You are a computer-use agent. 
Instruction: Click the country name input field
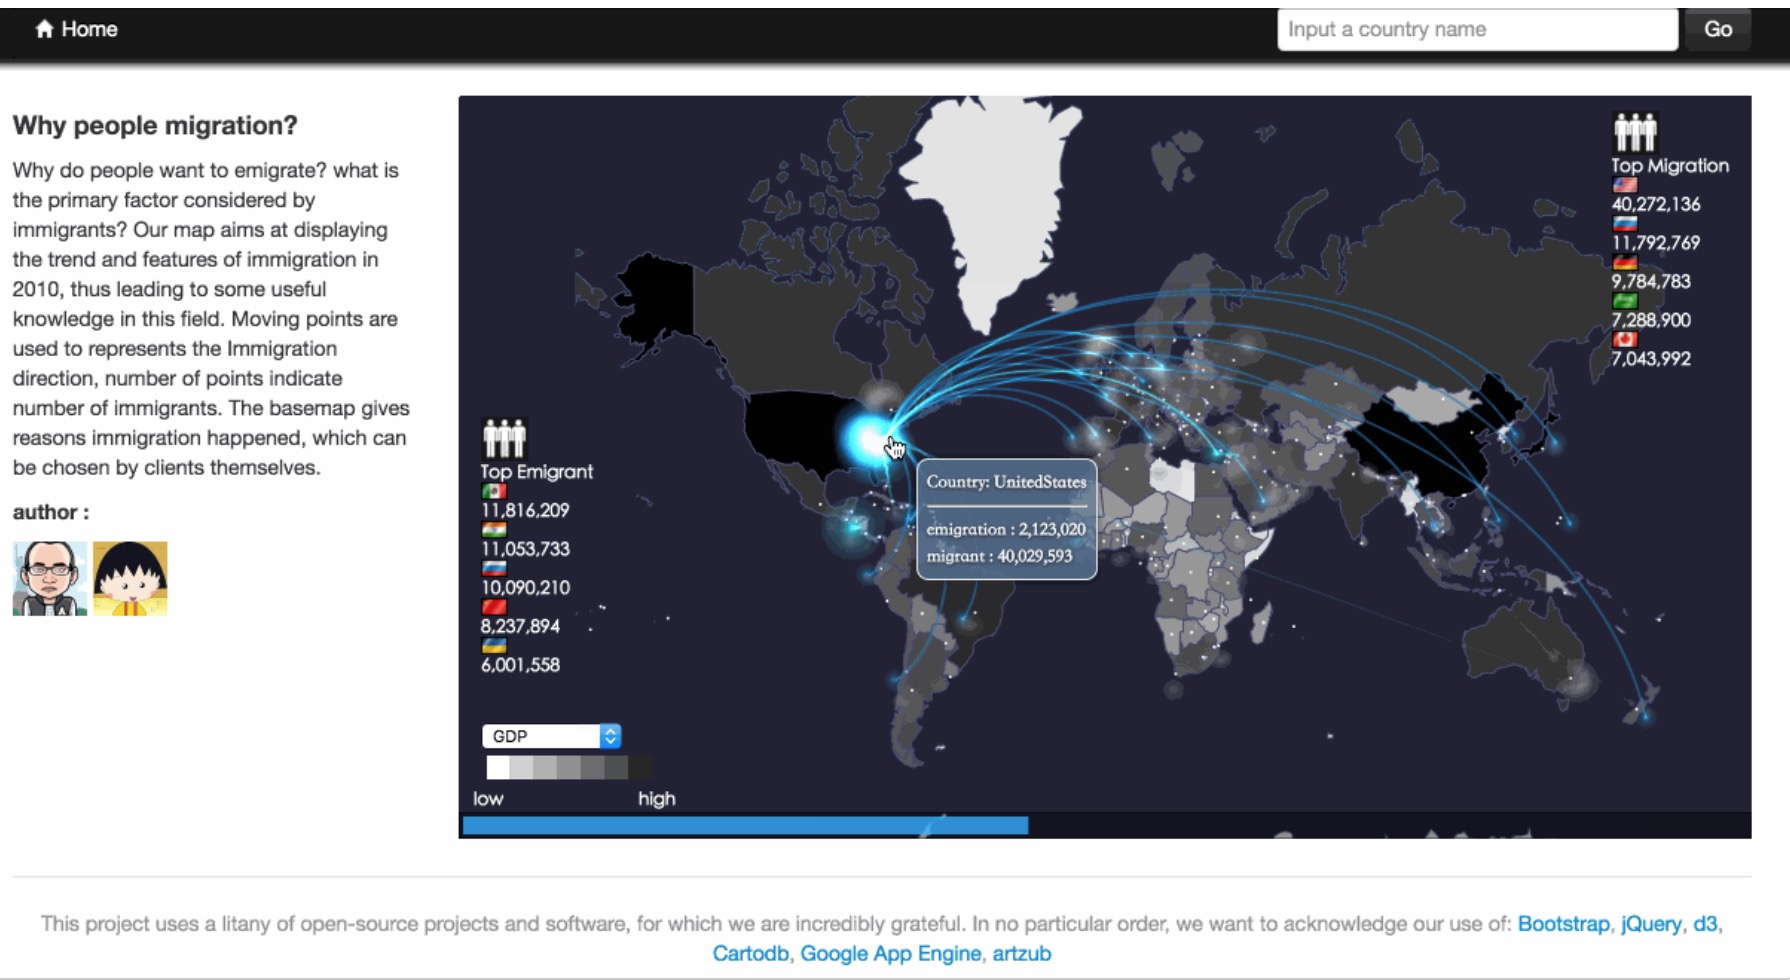[1477, 29]
